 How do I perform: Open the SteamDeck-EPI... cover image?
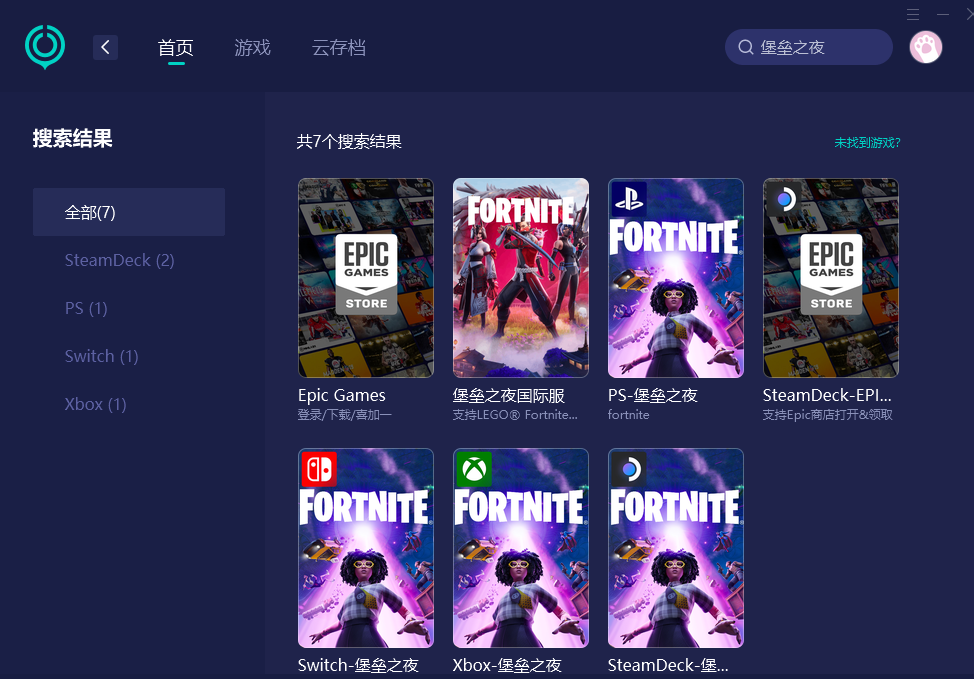[831, 278]
